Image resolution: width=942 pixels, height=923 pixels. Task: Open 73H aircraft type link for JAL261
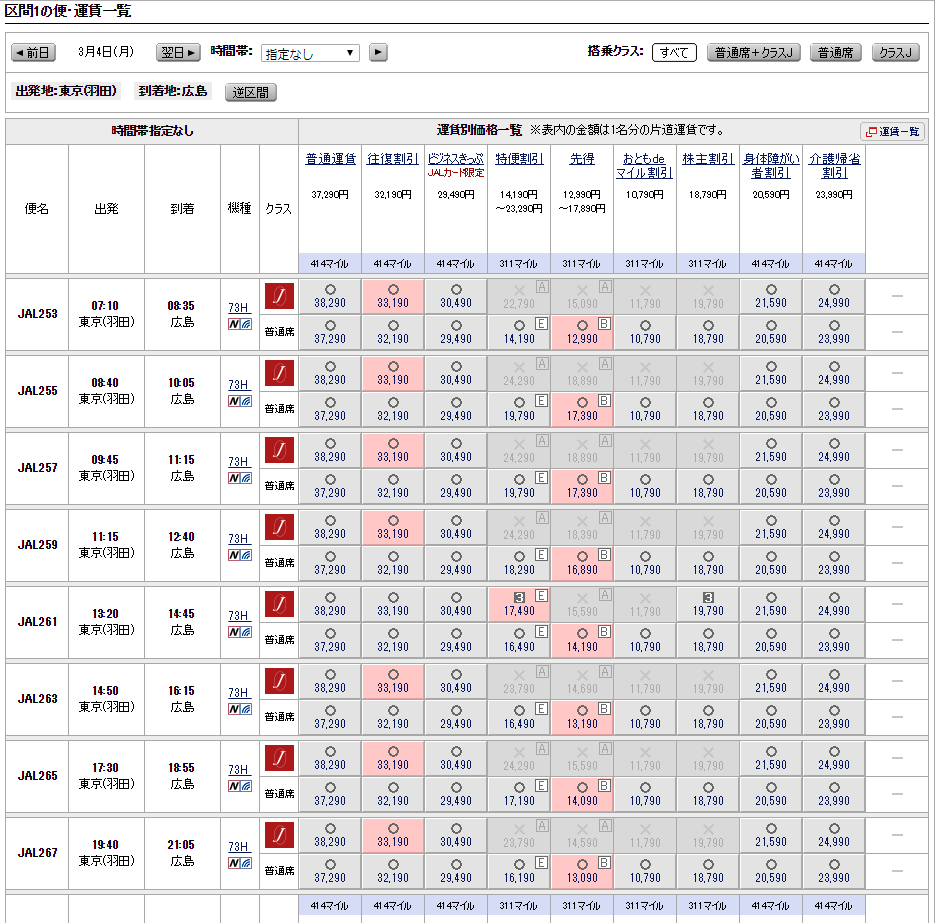tap(239, 615)
